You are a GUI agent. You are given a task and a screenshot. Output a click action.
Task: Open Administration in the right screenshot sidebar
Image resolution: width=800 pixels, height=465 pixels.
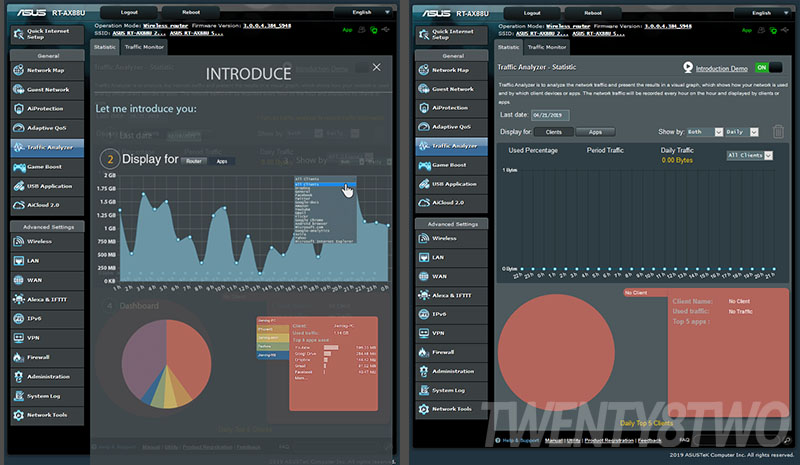coord(452,371)
